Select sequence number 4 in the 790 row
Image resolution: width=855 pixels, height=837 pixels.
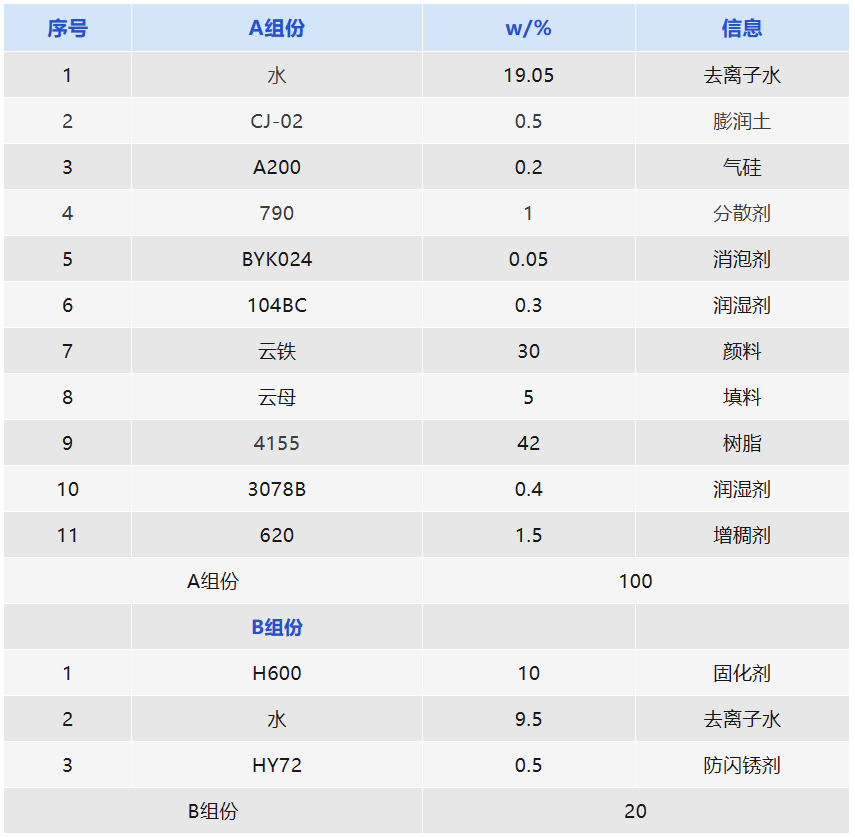click(x=68, y=213)
